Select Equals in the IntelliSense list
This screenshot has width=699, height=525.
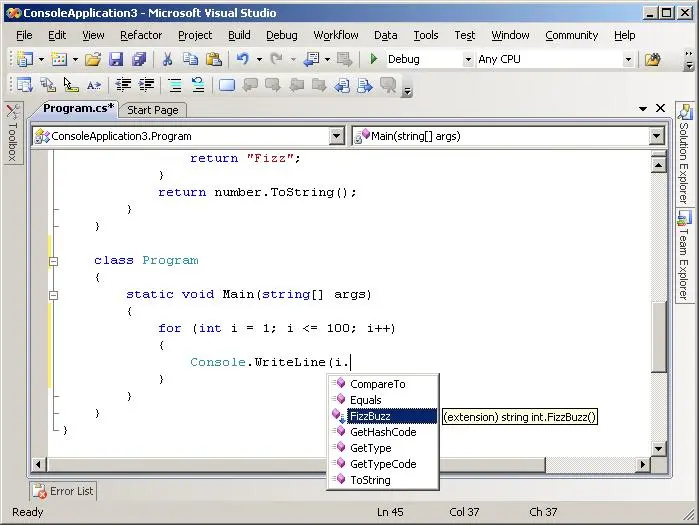click(383, 400)
